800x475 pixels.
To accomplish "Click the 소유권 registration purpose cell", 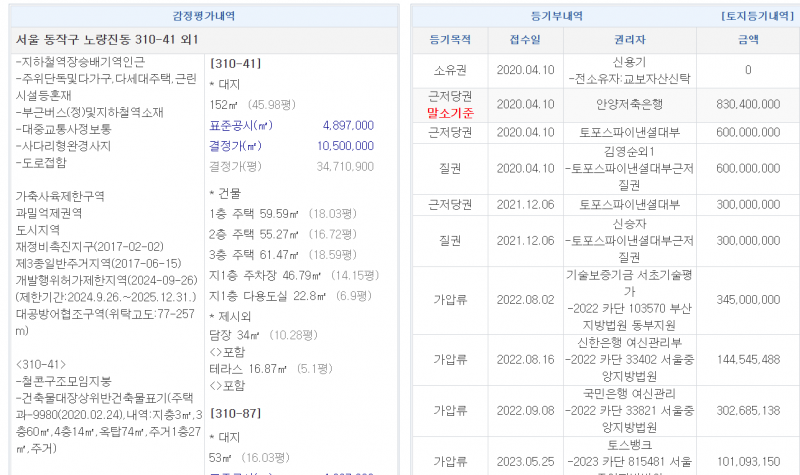I will [x=449, y=70].
